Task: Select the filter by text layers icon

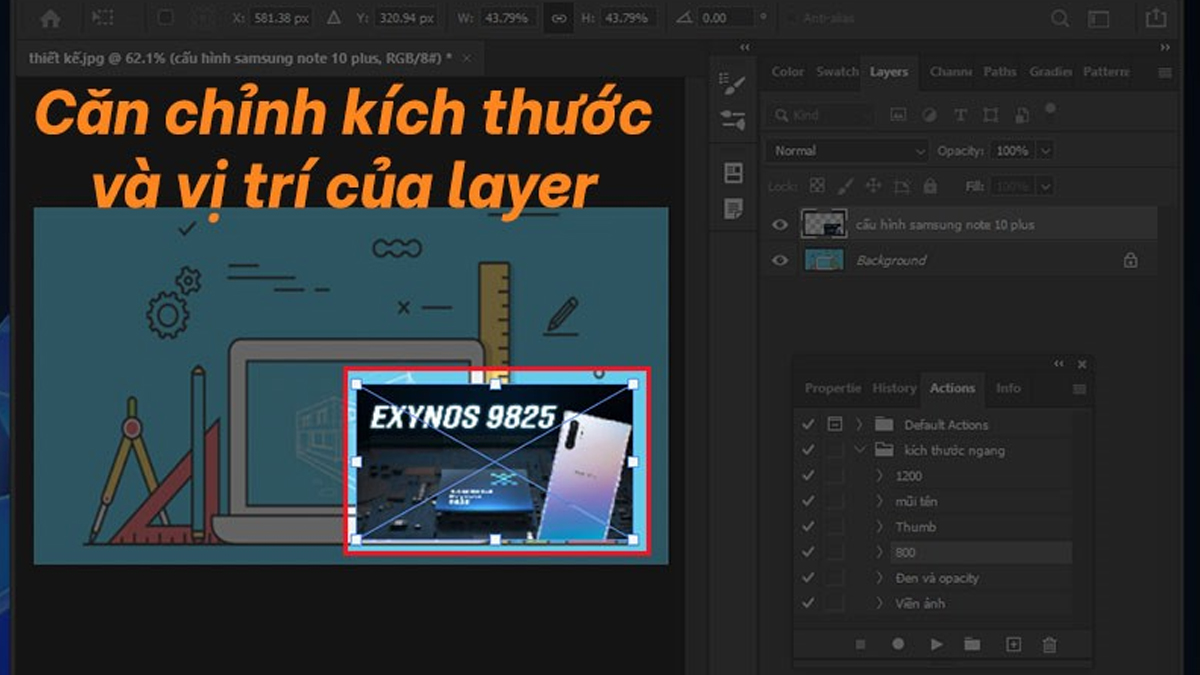Action: [x=960, y=115]
